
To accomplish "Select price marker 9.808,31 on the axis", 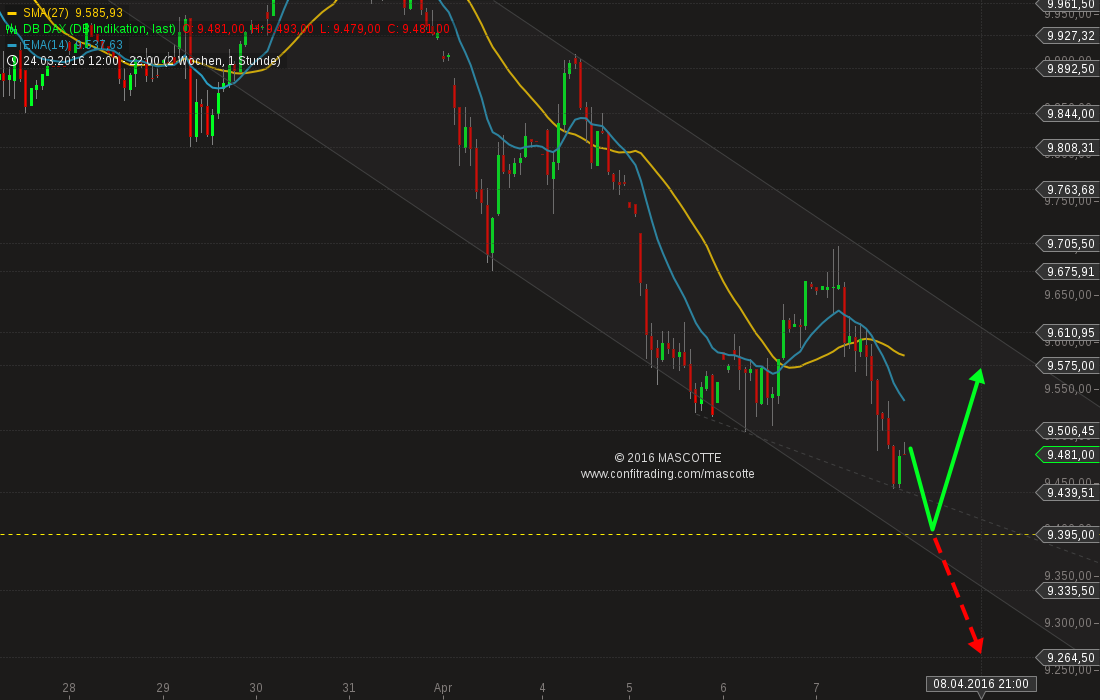I will tap(1068, 148).
